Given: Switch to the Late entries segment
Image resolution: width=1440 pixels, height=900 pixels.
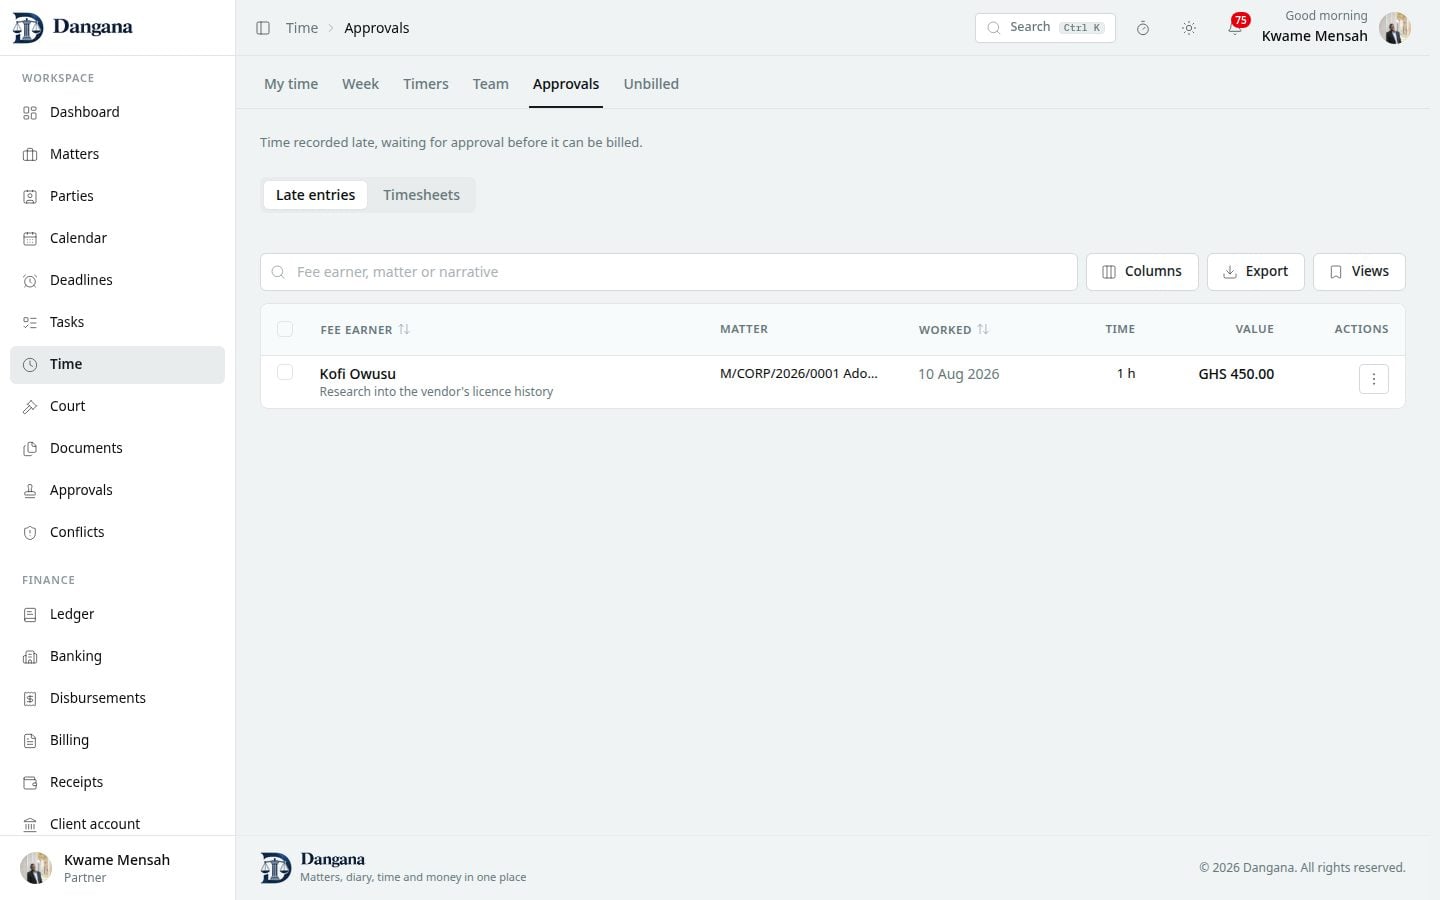Looking at the screenshot, I should [x=315, y=195].
